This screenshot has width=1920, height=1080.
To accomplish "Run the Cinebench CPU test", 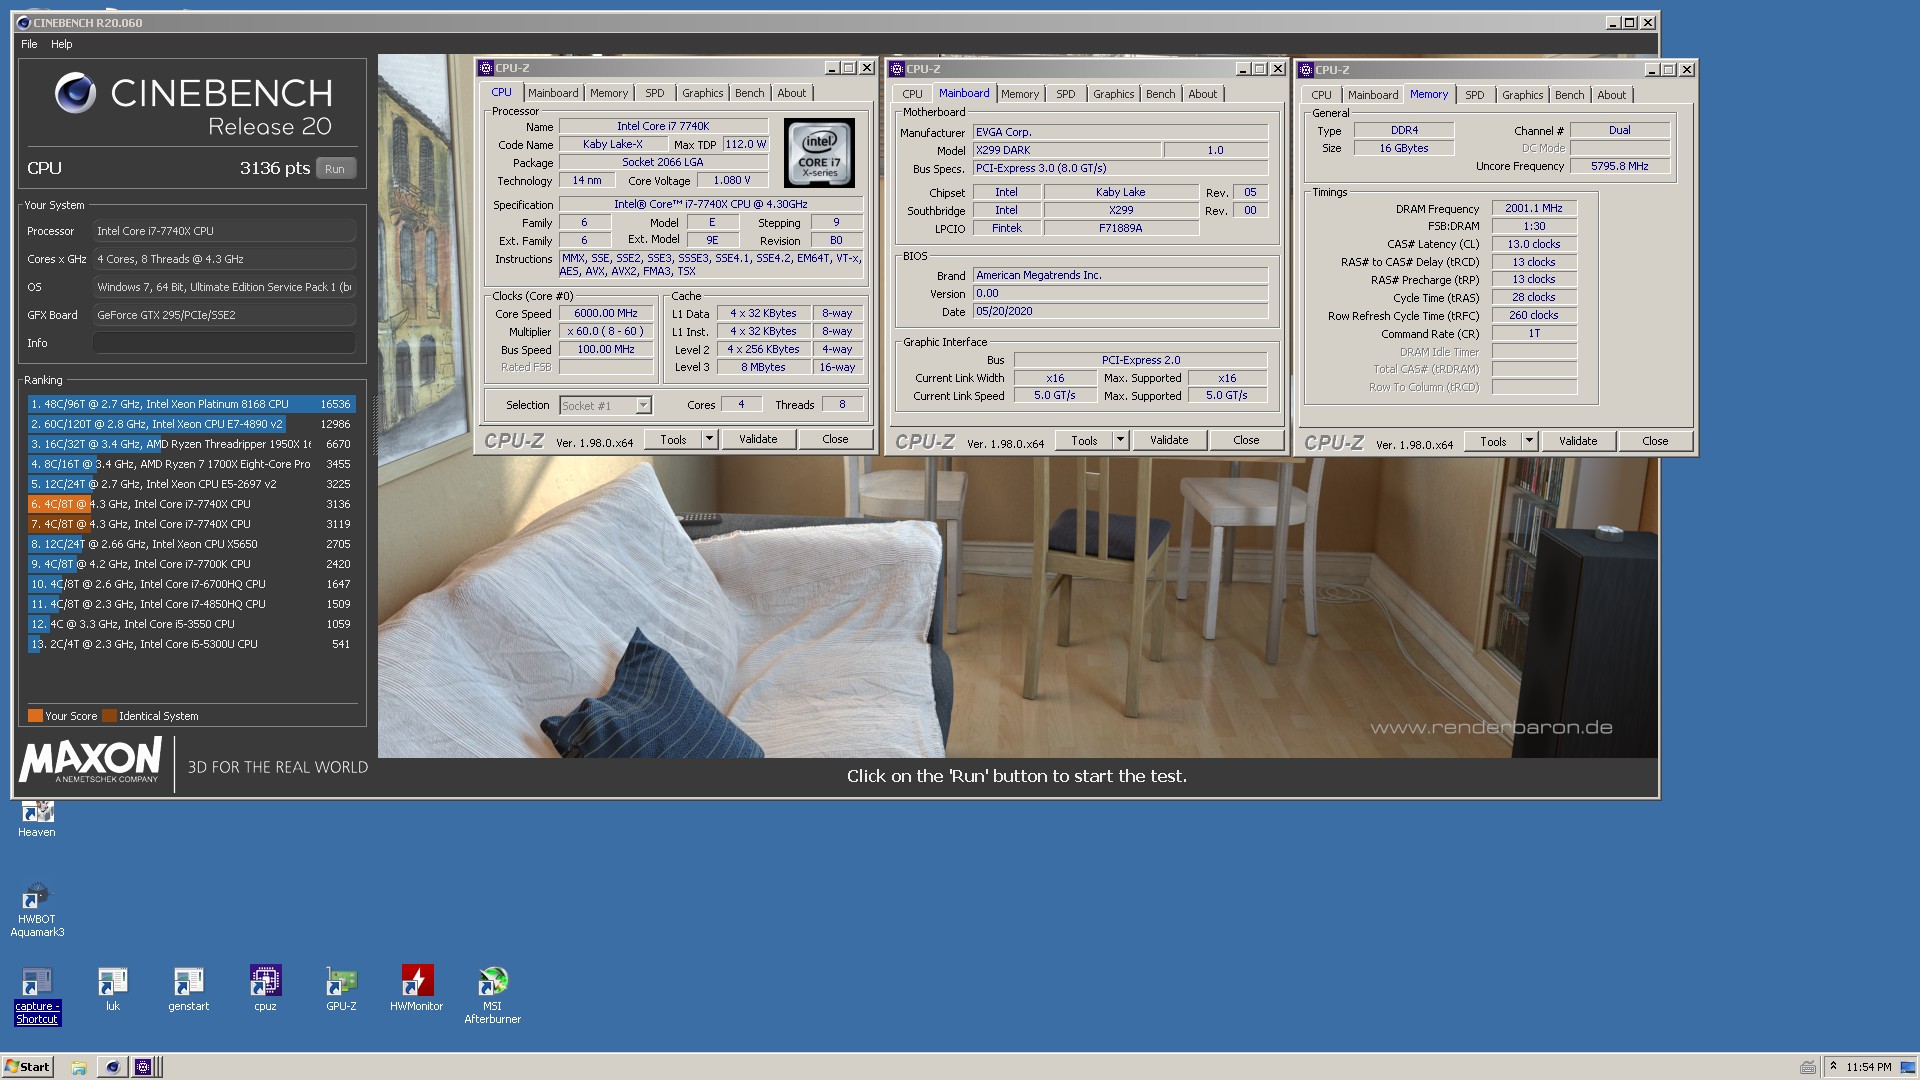I will [x=335, y=168].
